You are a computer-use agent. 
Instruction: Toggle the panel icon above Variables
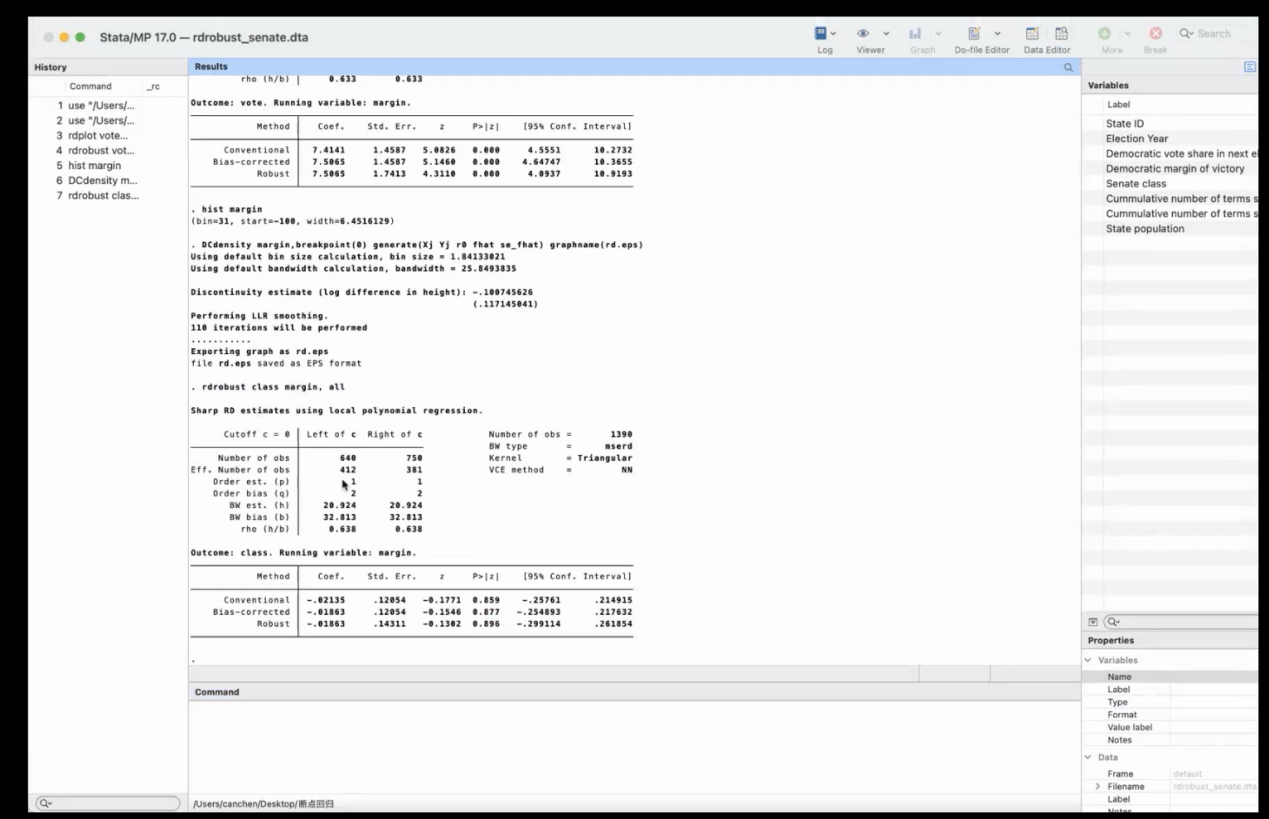(1250, 67)
